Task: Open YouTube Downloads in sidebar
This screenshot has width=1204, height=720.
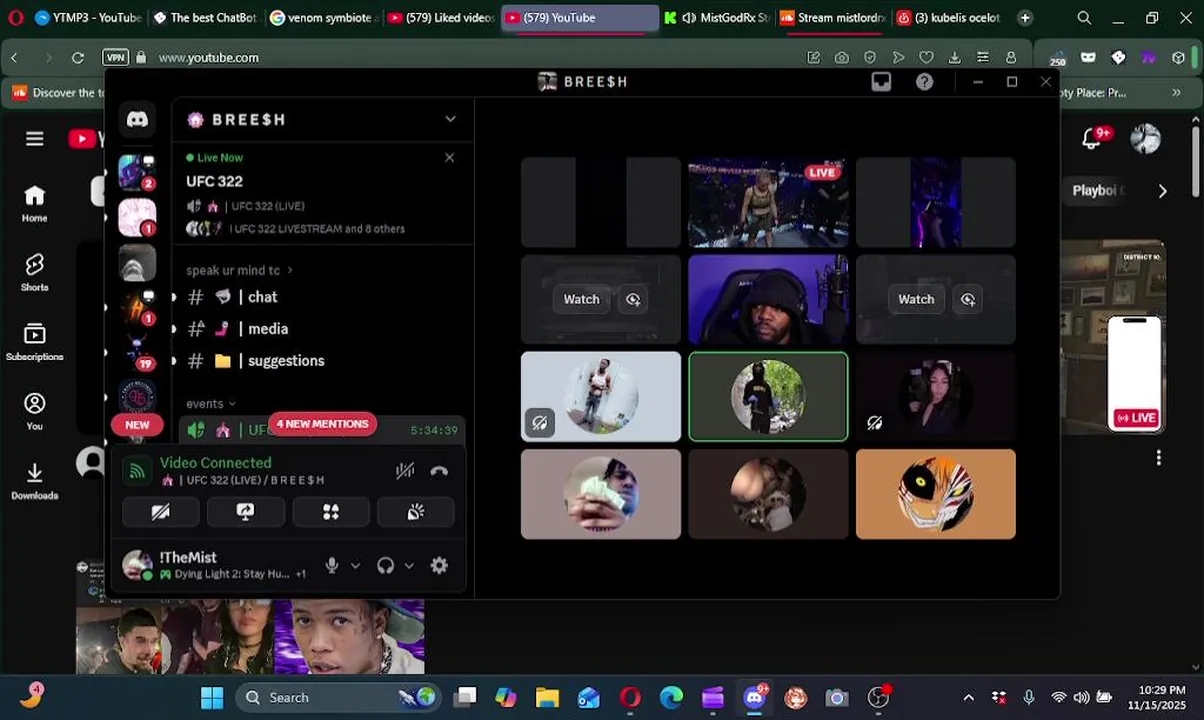Action: click(35, 481)
